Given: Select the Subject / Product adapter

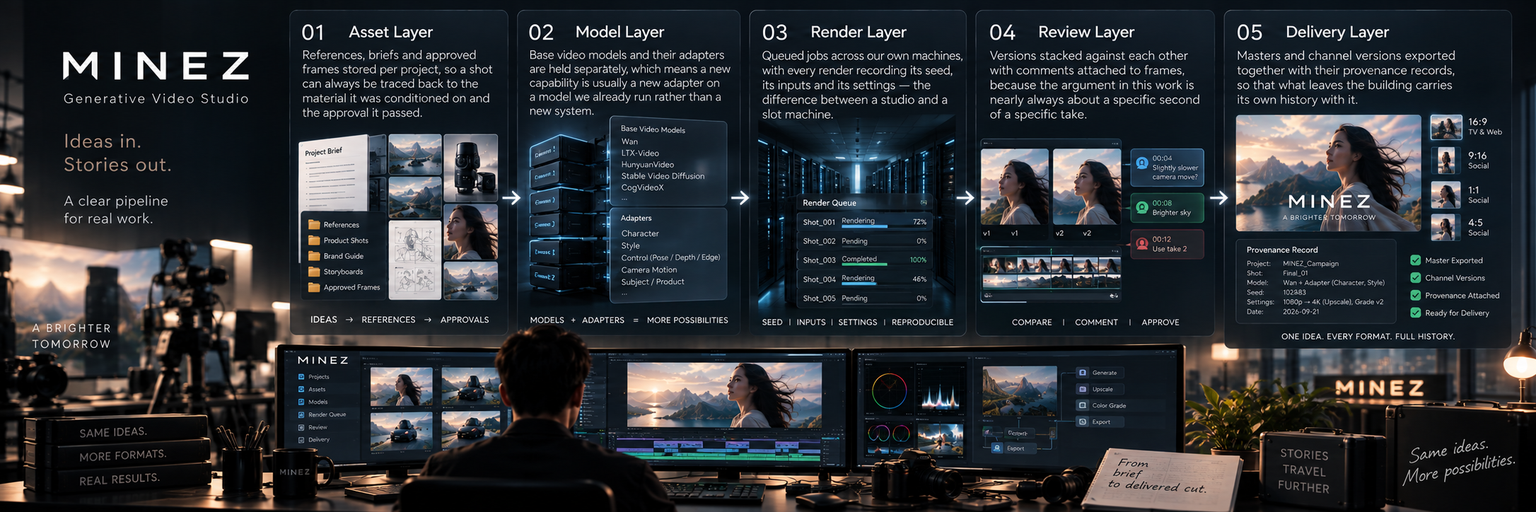Looking at the screenshot, I should (653, 282).
